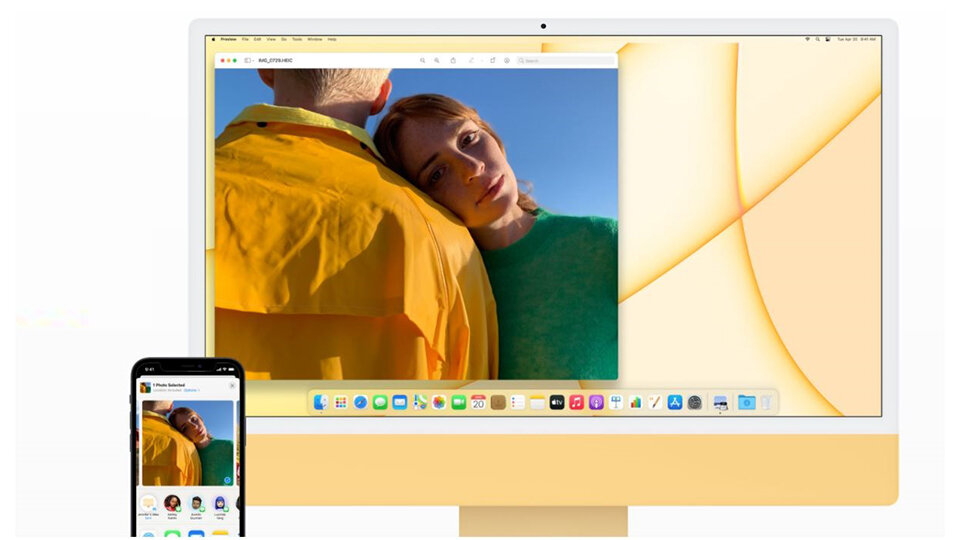Click the Search field in Preview toolbar

[x=565, y=61]
